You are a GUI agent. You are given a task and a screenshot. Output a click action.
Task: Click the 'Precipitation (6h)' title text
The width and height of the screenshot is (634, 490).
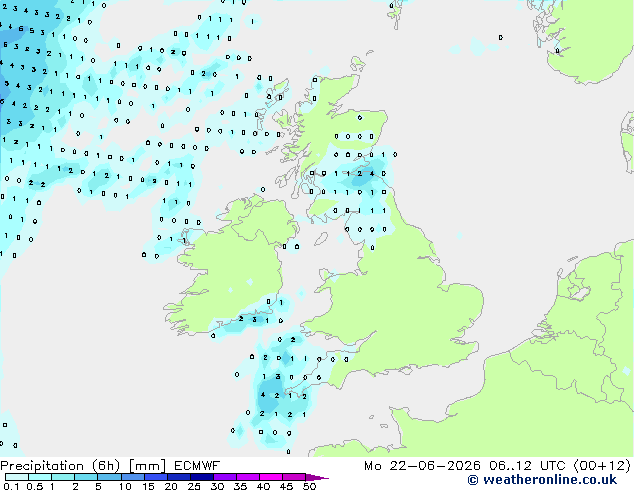point(60,466)
